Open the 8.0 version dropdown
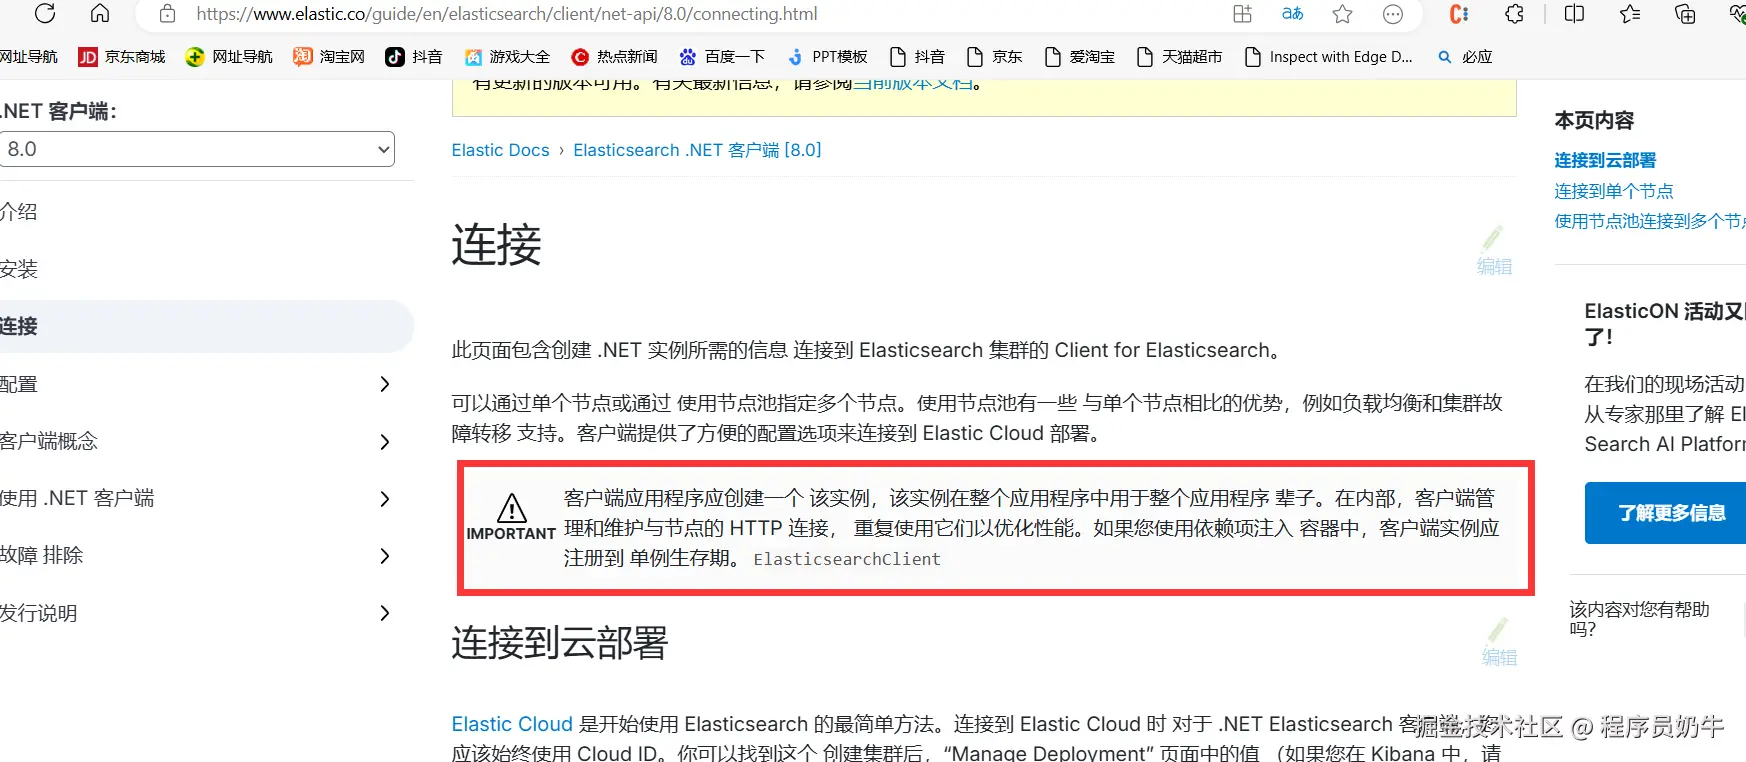Image resolution: width=1746 pixels, height=762 pixels. click(197, 149)
